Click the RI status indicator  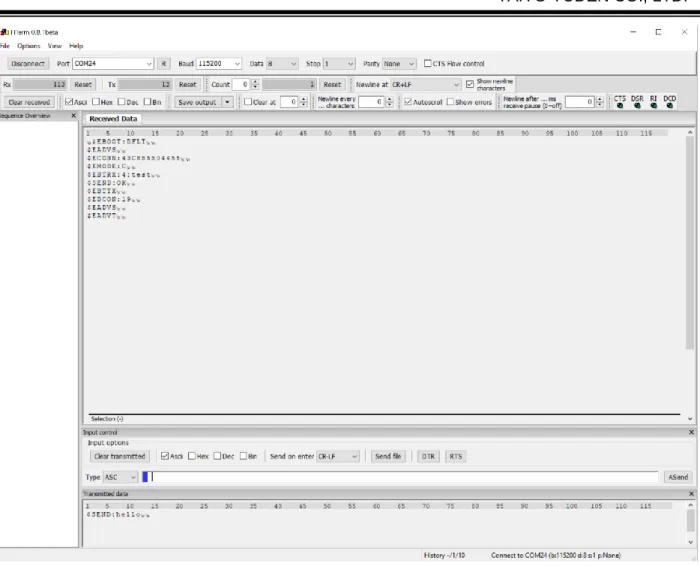click(654, 102)
